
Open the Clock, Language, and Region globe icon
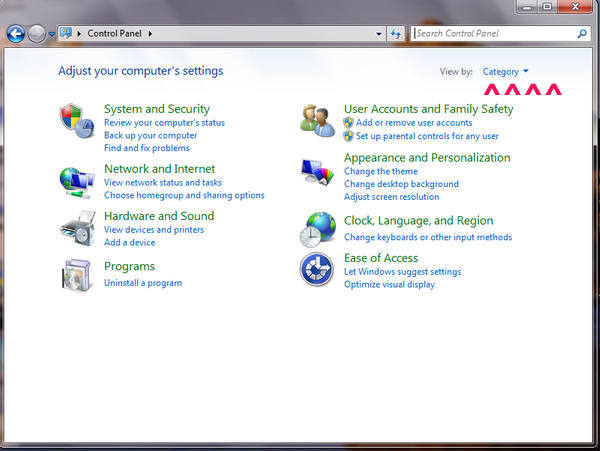pyautogui.click(x=318, y=230)
